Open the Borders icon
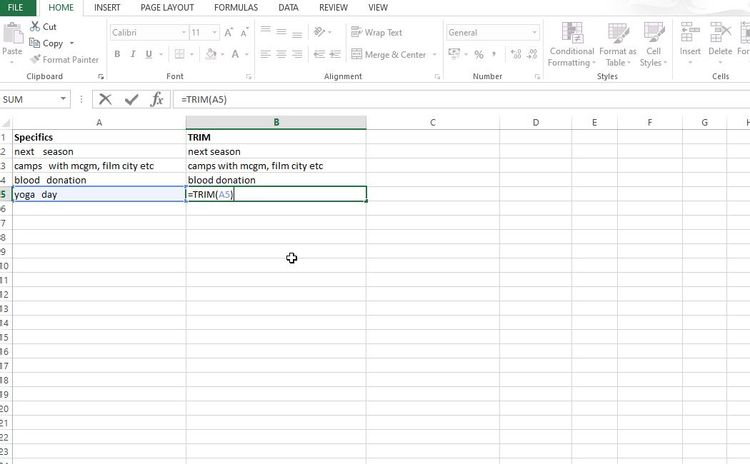Image resolution: width=750 pixels, height=464 pixels. click(x=179, y=54)
